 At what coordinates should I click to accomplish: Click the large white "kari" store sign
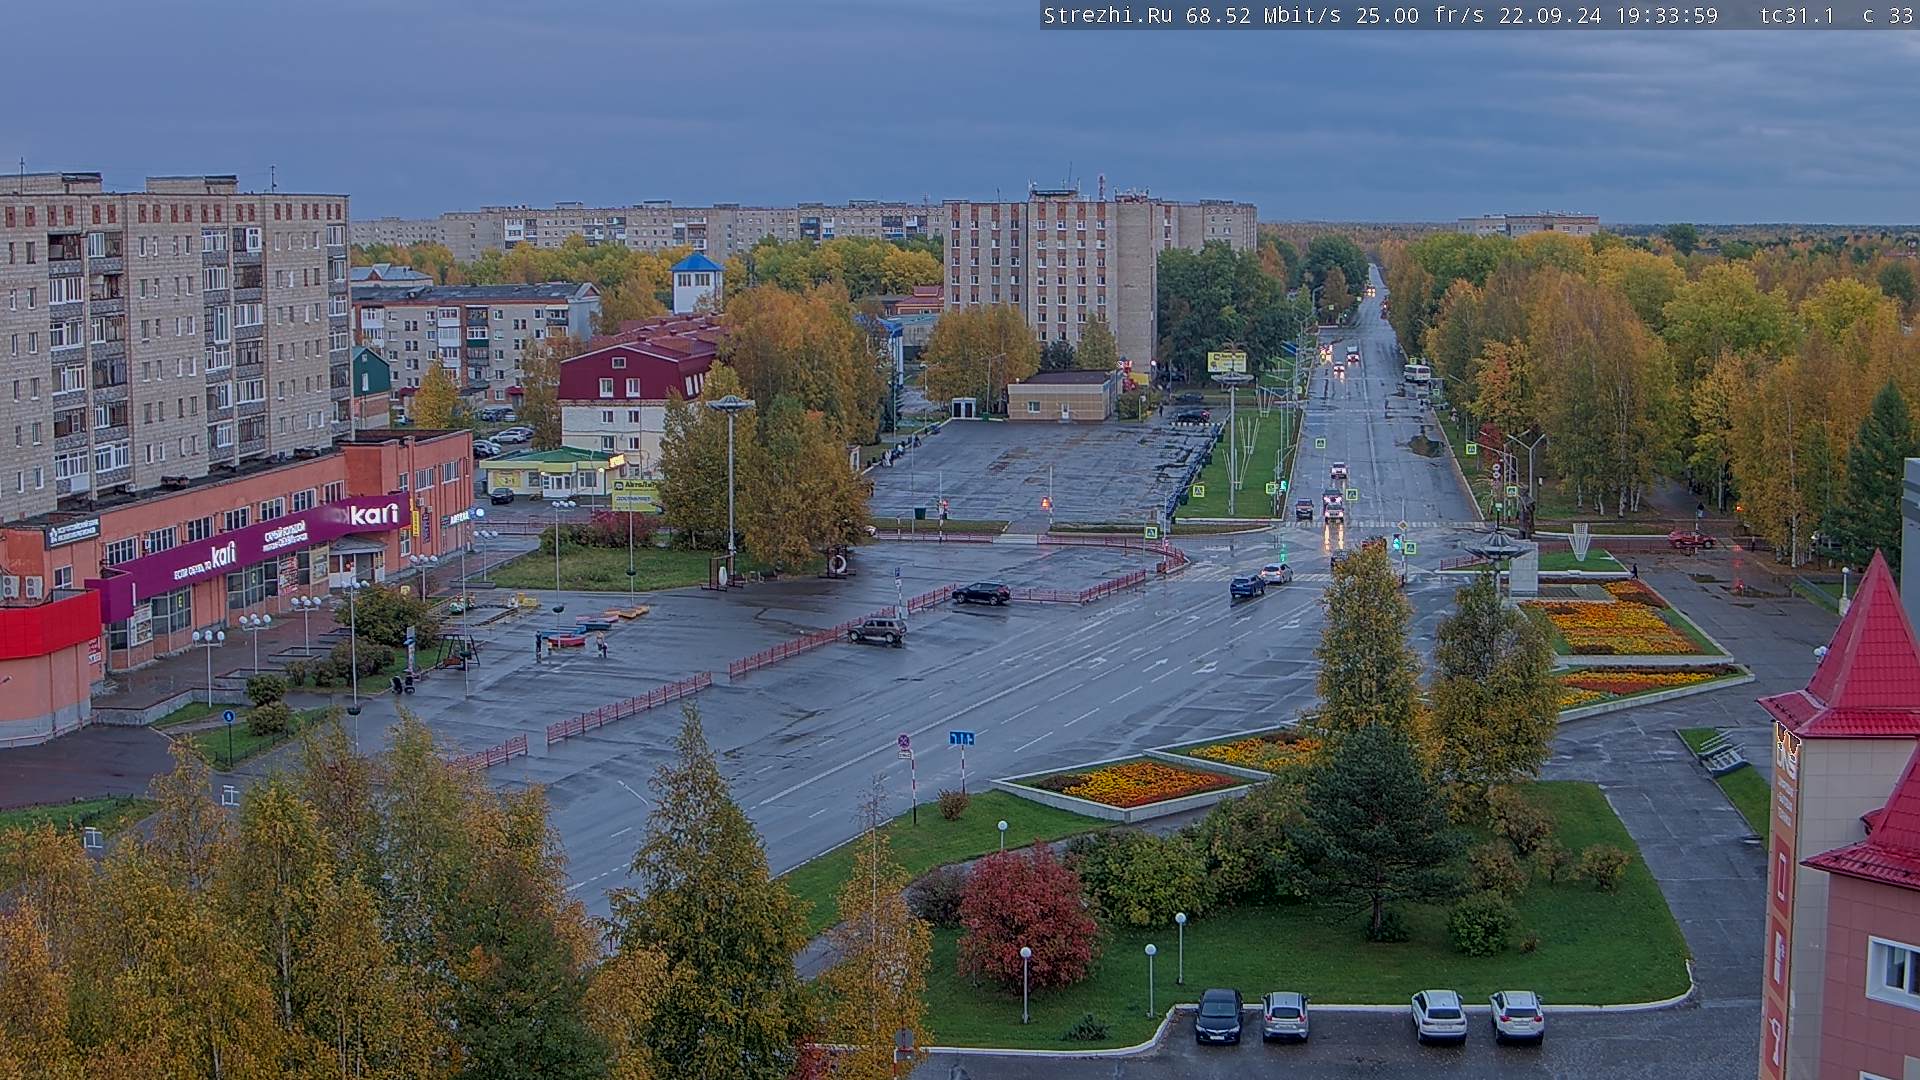coord(374,514)
